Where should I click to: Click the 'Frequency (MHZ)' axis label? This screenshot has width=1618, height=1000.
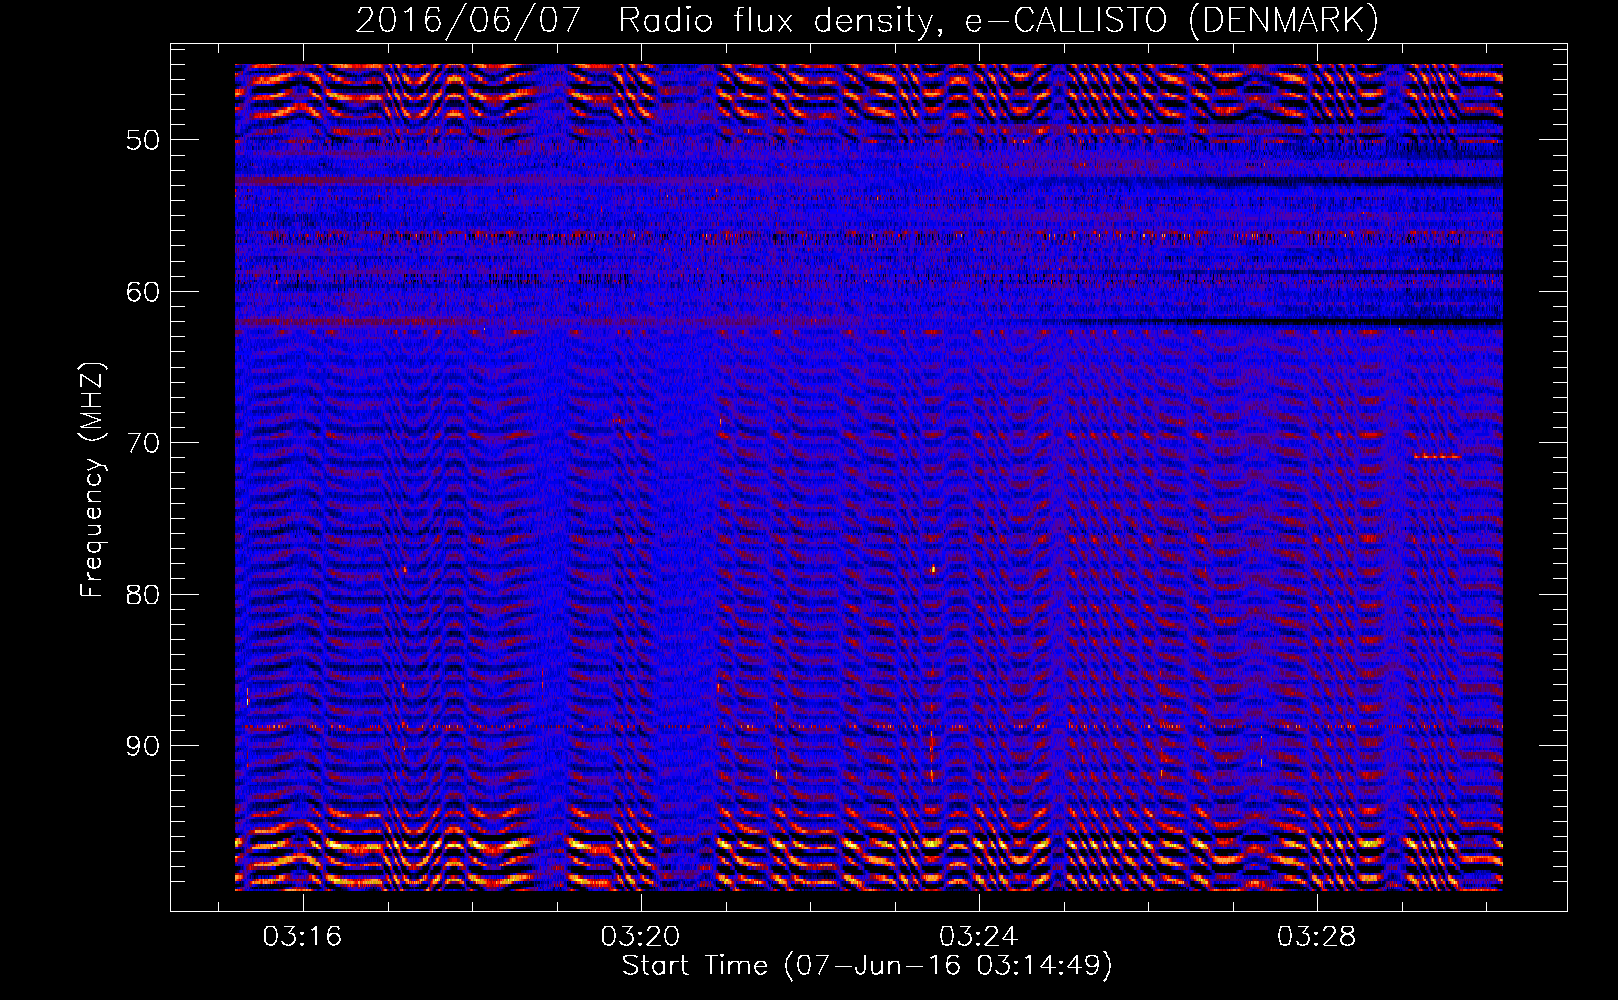92,480
